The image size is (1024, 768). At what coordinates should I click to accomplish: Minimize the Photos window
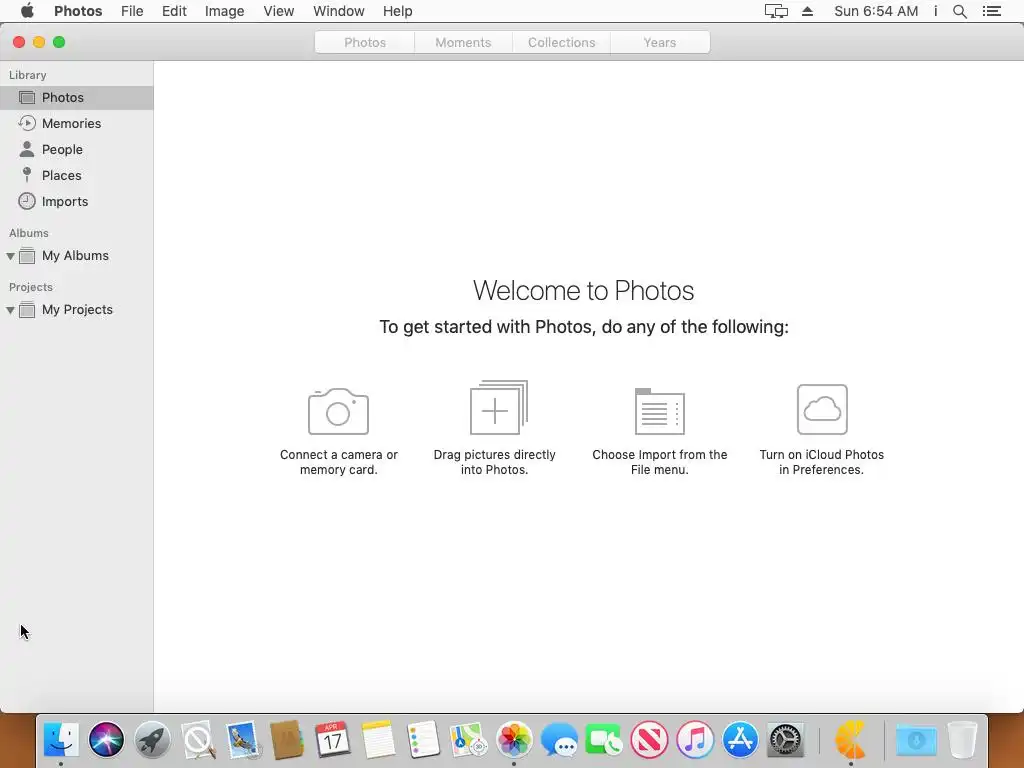(39, 42)
